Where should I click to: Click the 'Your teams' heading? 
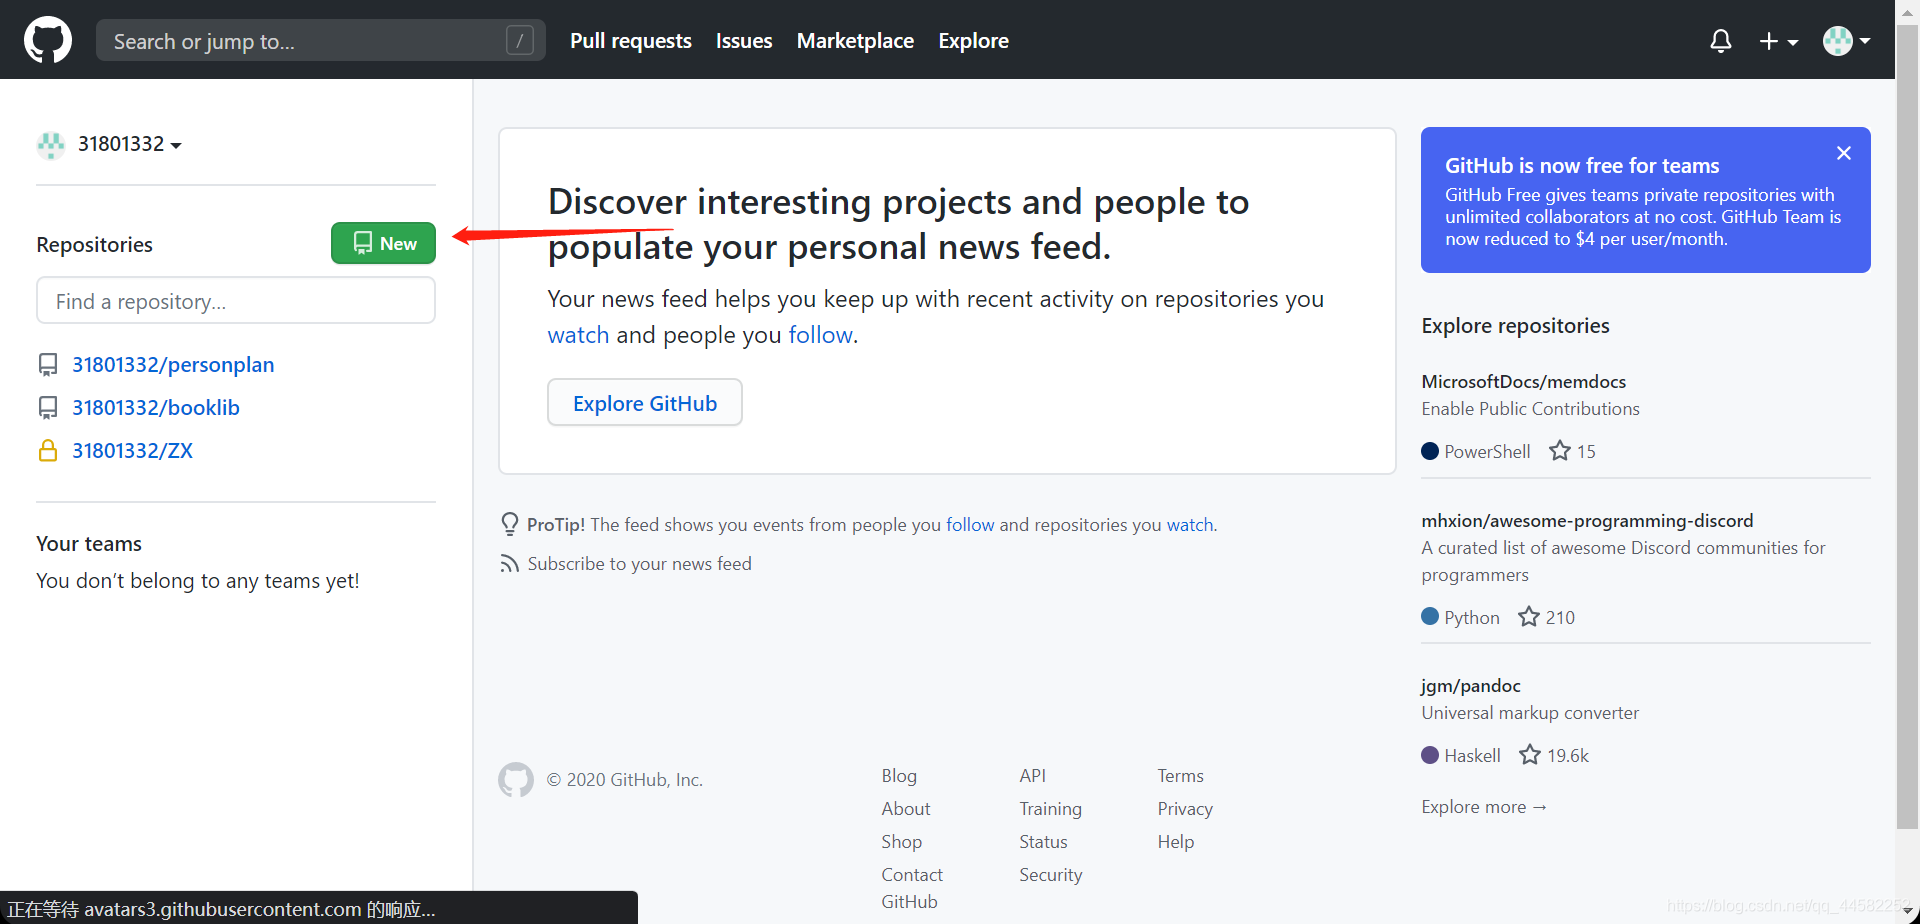coord(89,544)
